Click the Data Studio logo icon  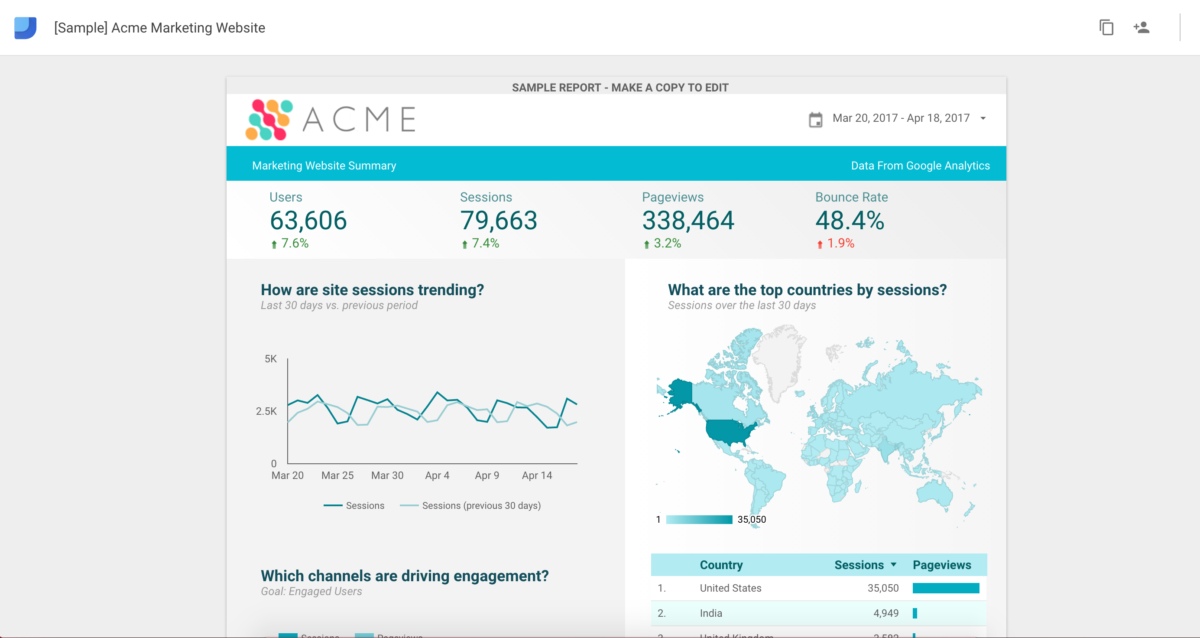pos(25,28)
